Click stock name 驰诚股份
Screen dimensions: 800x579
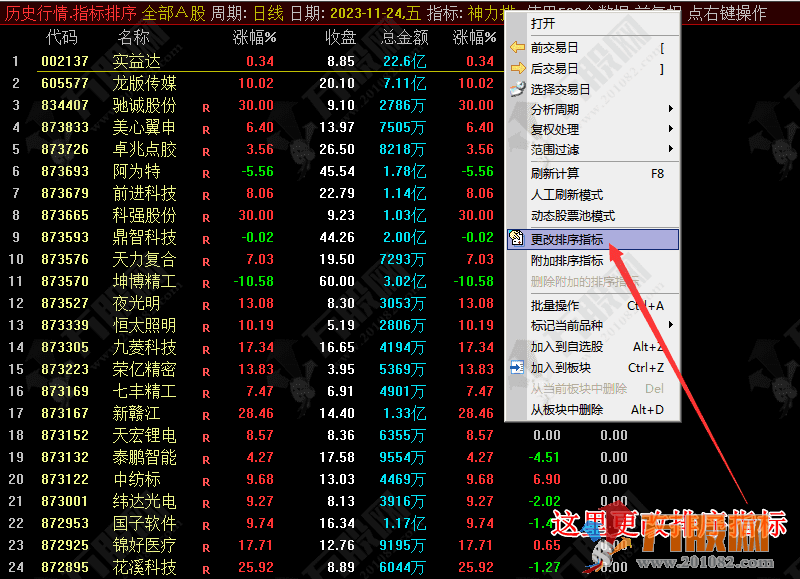(144, 105)
